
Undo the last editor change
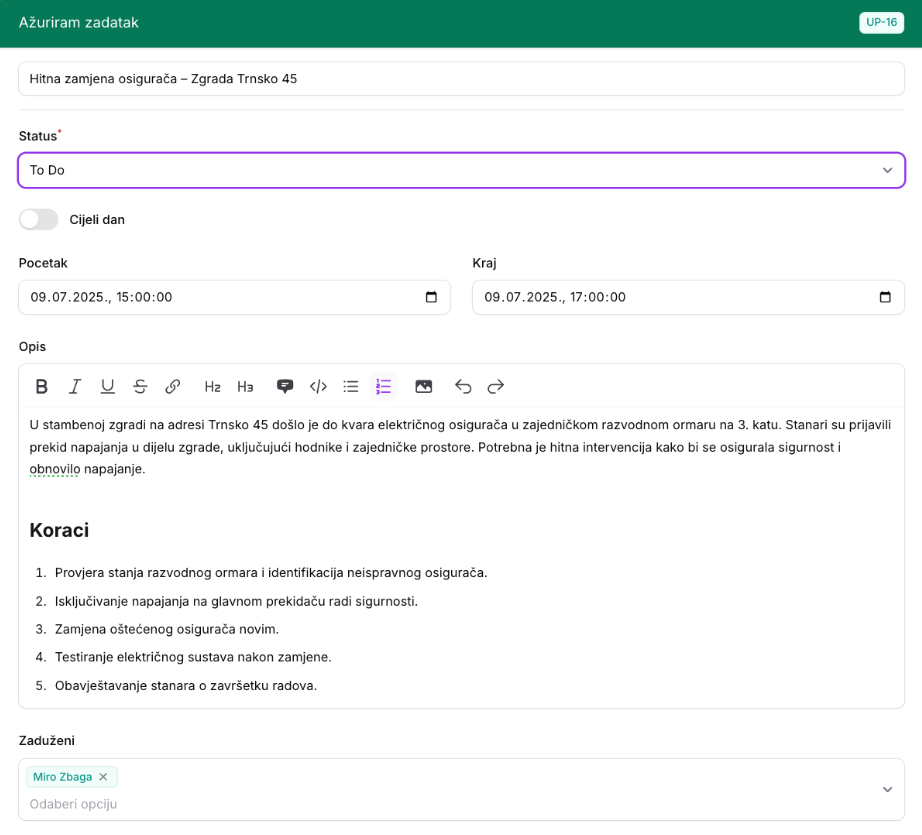coord(463,386)
